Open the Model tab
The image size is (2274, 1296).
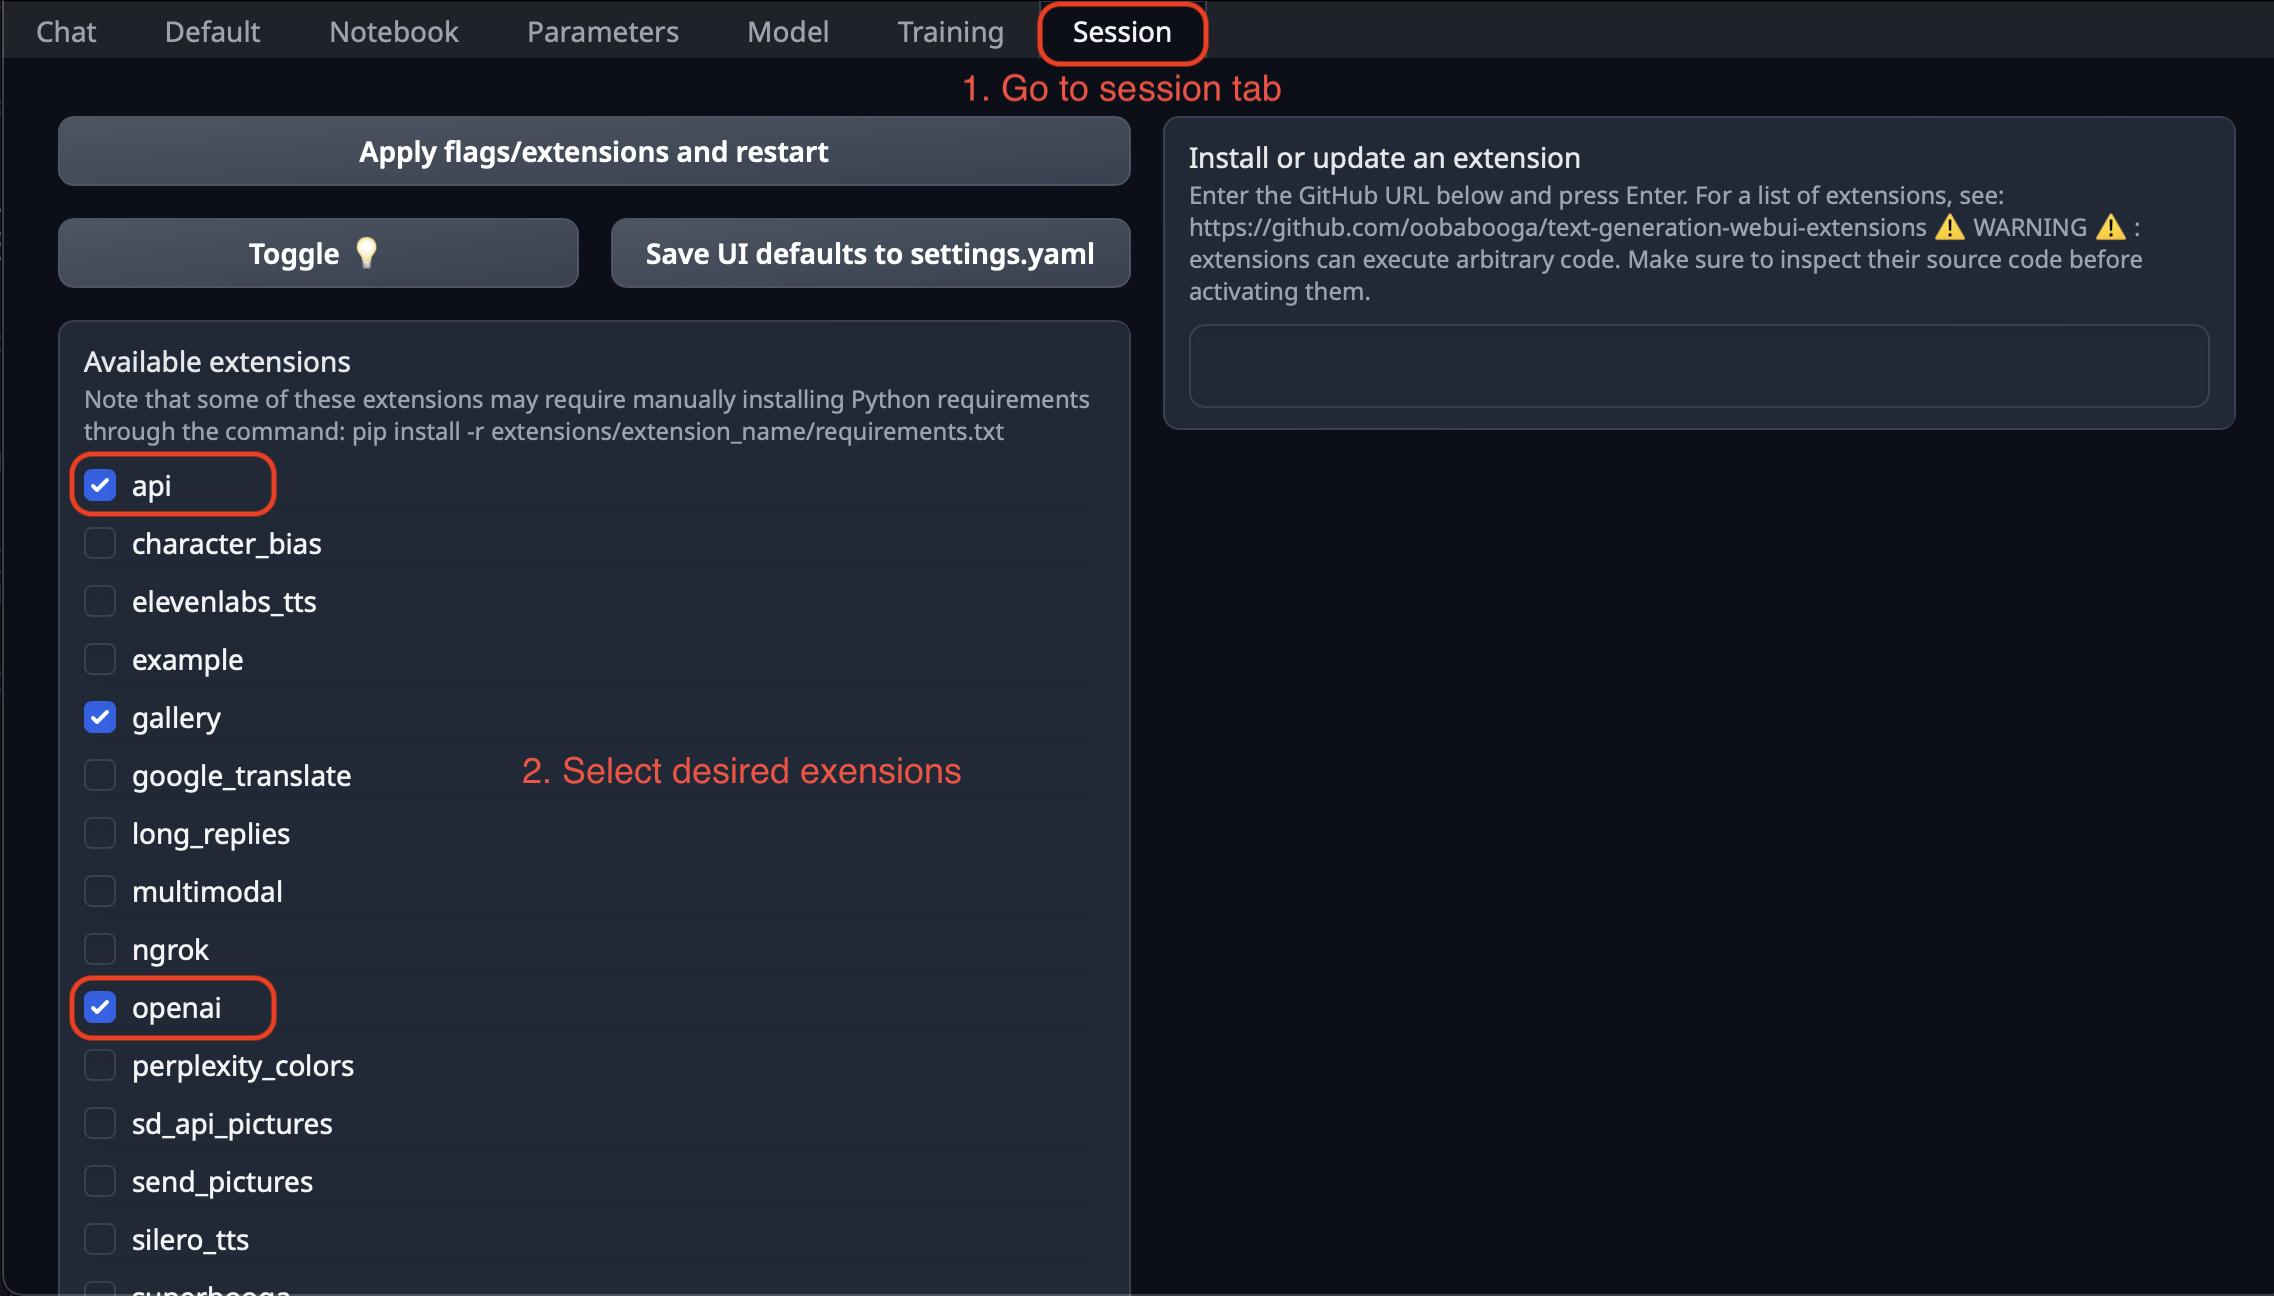click(x=788, y=31)
